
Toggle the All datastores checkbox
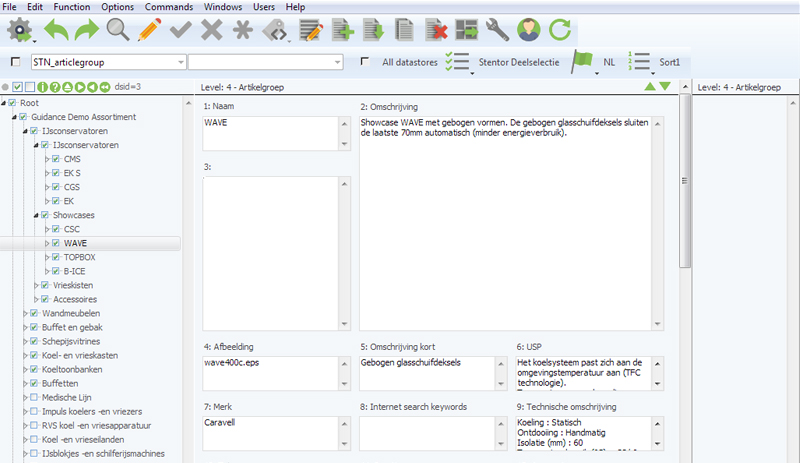point(366,62)
